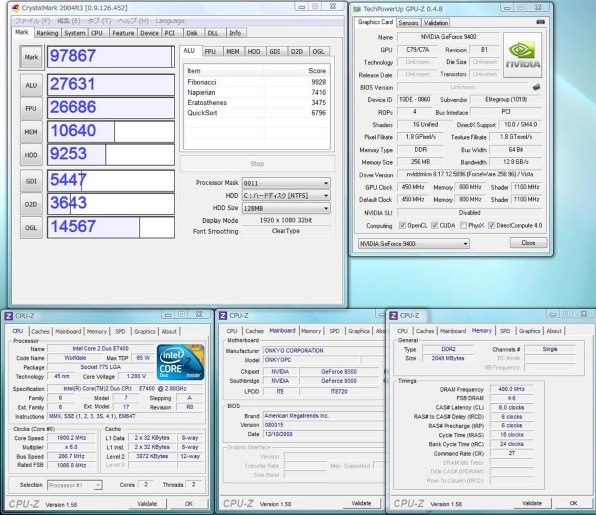
Task: Open the NVIDIA GeForce 9400 GPU selector dropdown
Action: point(414,244)
